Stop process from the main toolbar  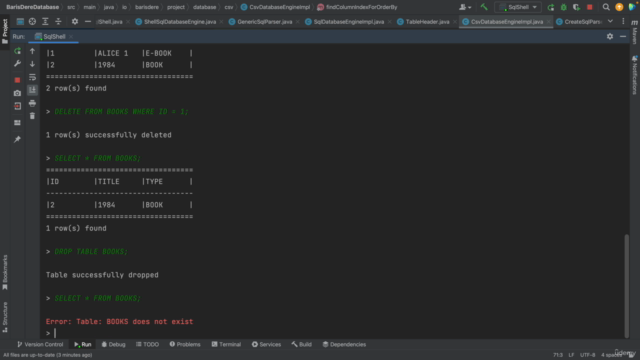click(589, 7)
